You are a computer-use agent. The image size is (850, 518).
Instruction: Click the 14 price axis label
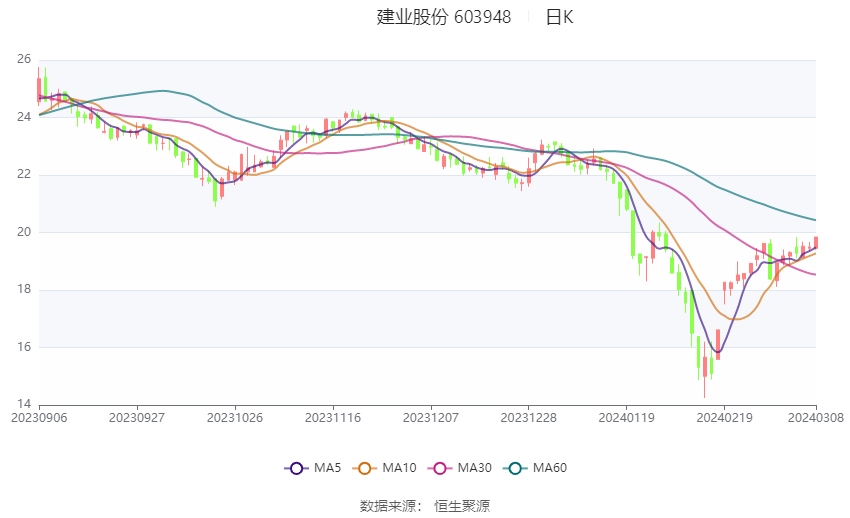pyautogui.click(x=24, y=405)
